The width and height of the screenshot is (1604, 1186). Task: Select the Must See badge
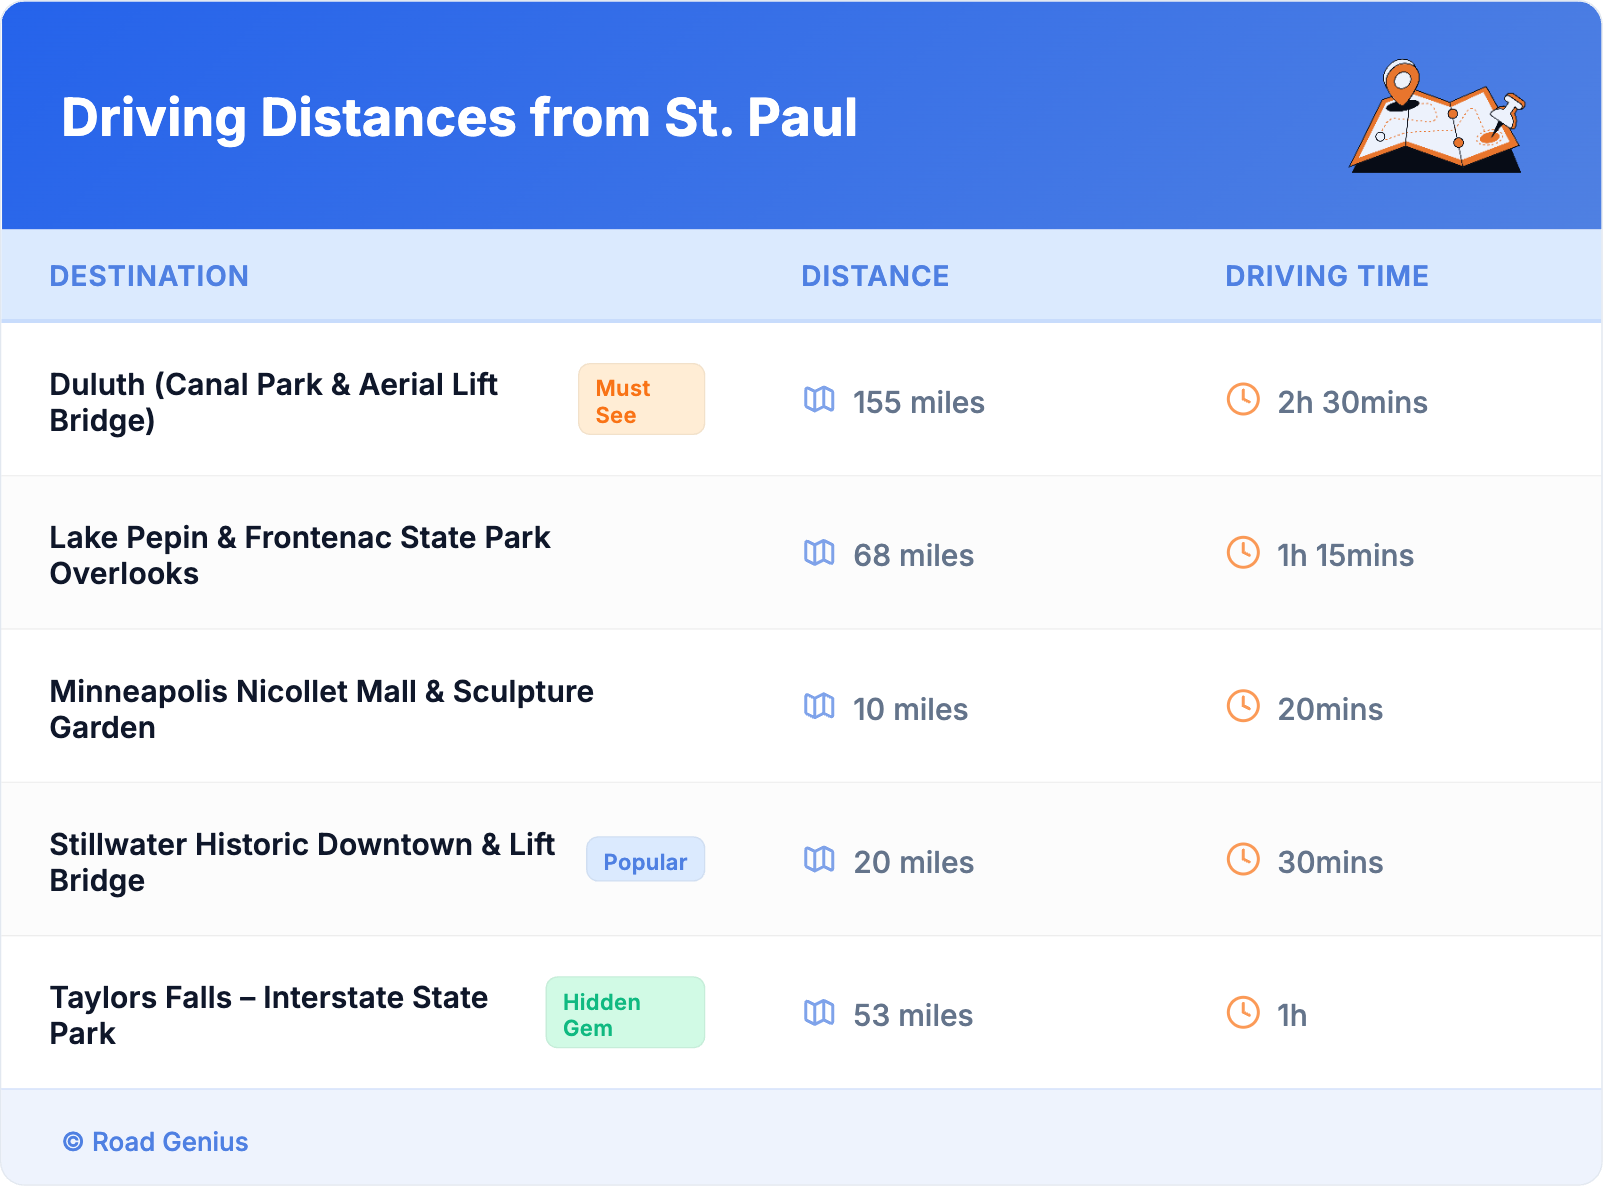(641, 400)
